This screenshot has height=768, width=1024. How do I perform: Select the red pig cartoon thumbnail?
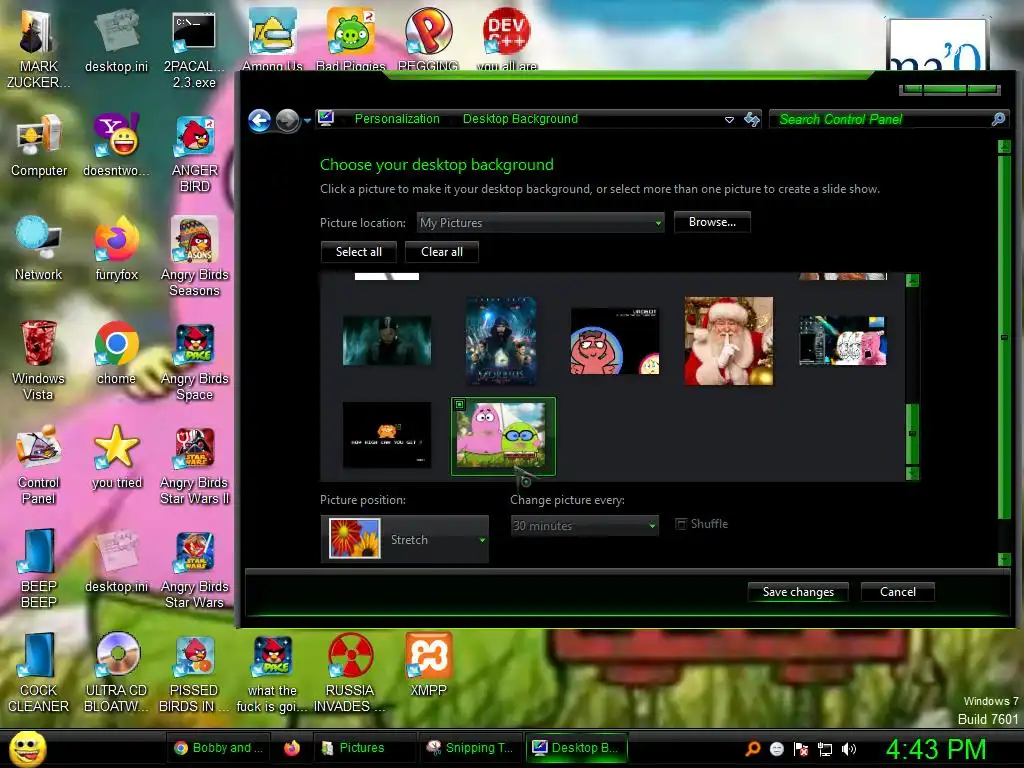point(615,341)
